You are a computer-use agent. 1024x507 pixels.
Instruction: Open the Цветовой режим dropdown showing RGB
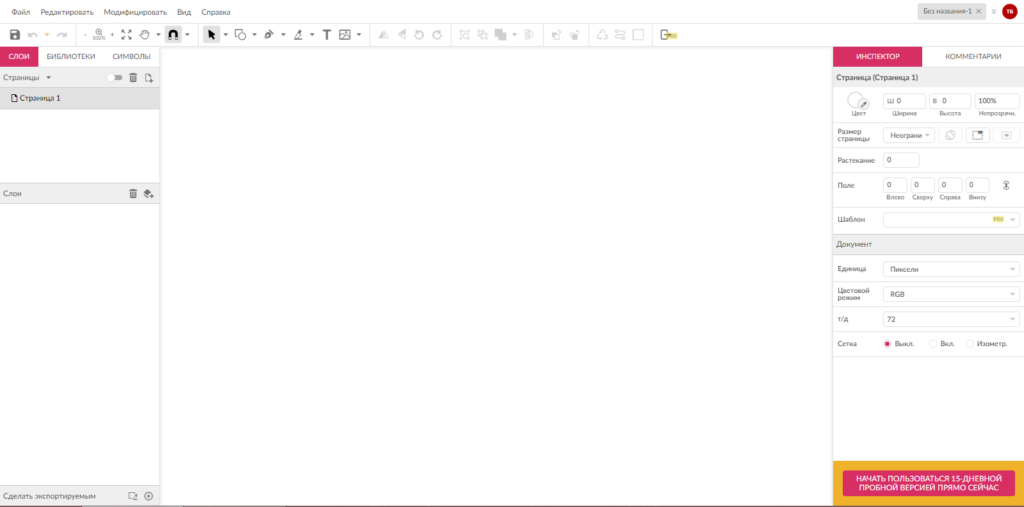tap(950, 294)
